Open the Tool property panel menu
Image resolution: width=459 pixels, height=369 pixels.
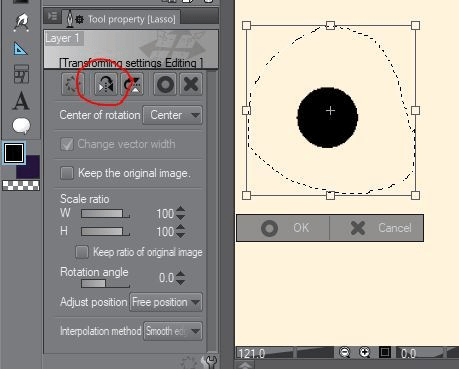[x=52, y=16]
